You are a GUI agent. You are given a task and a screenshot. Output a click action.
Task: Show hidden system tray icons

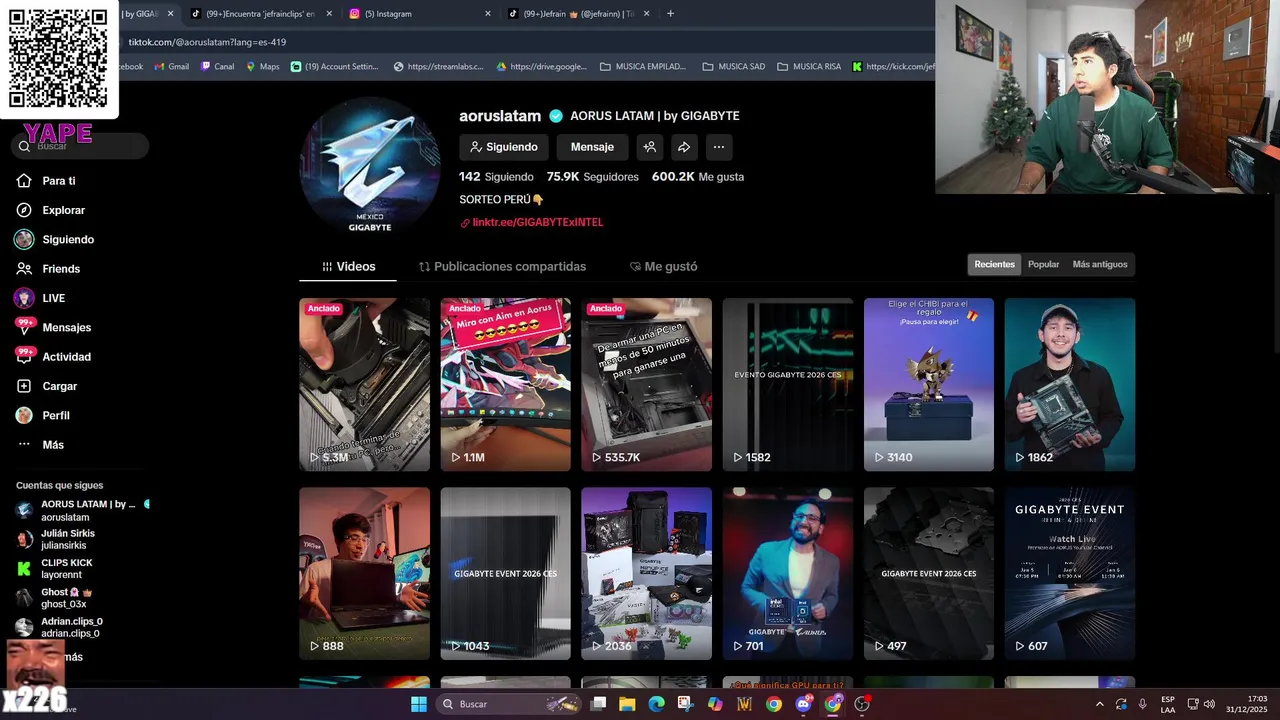1100,704
